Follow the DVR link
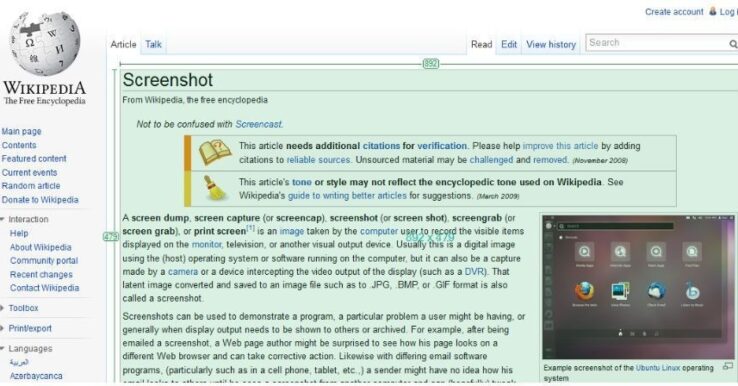 click(474, 272)
